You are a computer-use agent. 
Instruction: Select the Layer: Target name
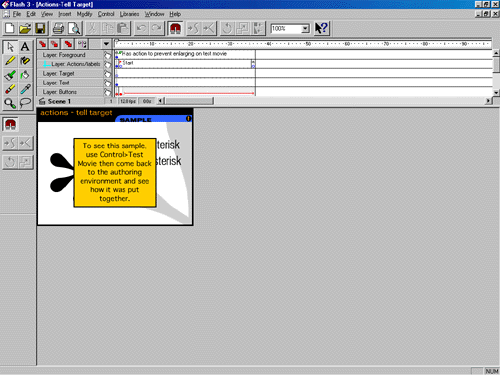coord(58,73)
